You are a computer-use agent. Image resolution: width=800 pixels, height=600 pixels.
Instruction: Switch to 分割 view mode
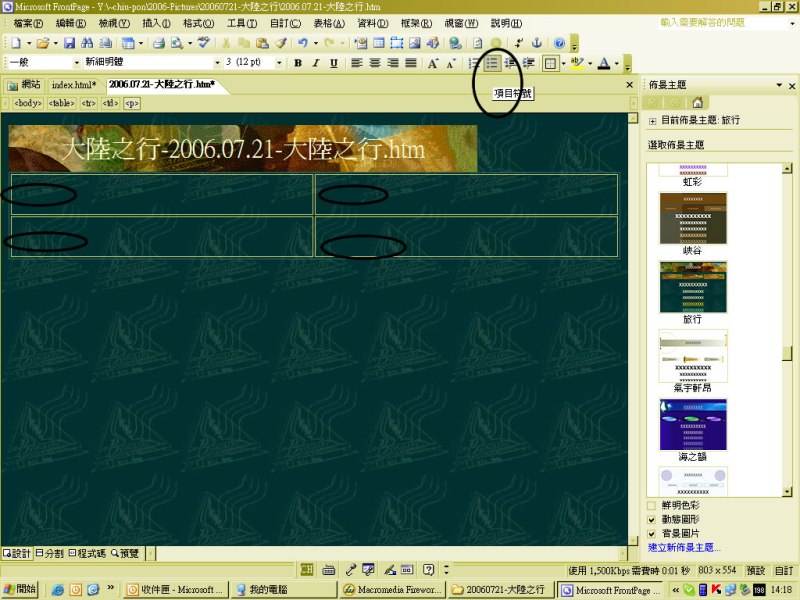[49, 553]
